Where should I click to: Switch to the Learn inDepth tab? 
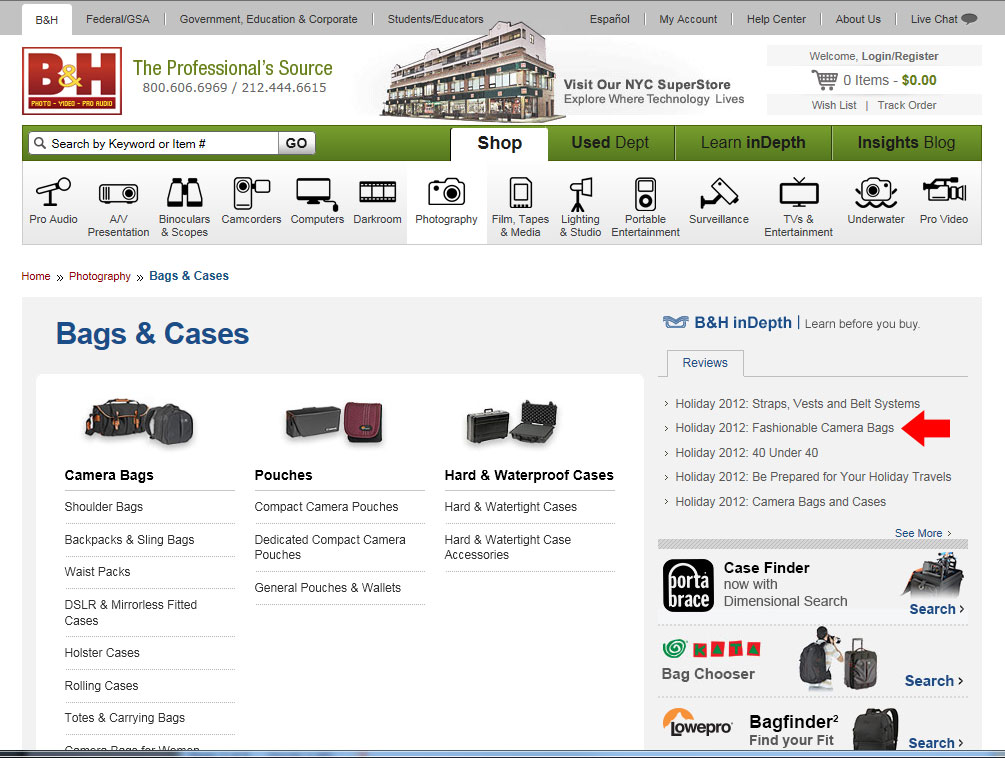753,143
